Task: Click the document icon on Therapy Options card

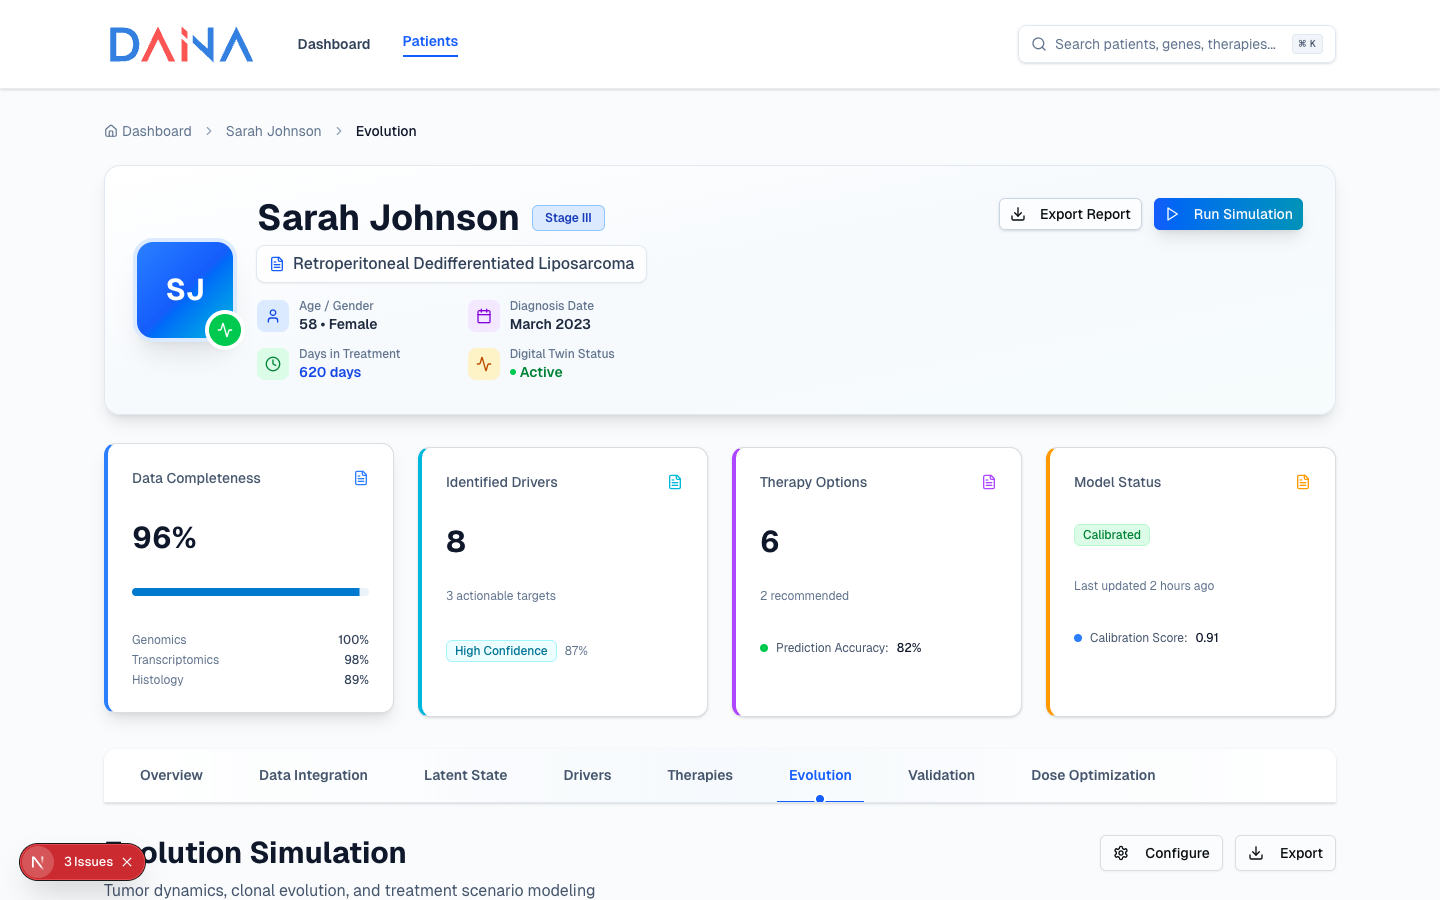Action: click(989, 482)
